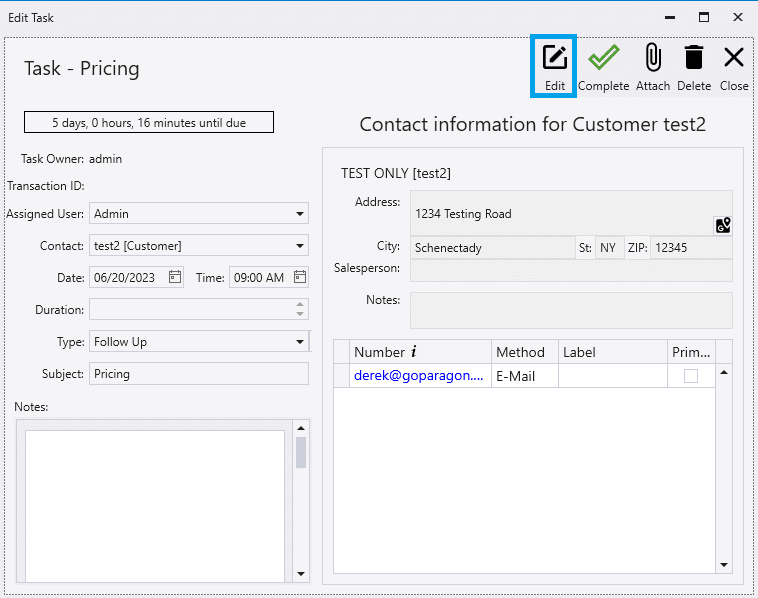Open map location icon beside address
Viewport: 758px width, 598px height.
(x=722, y=225)
